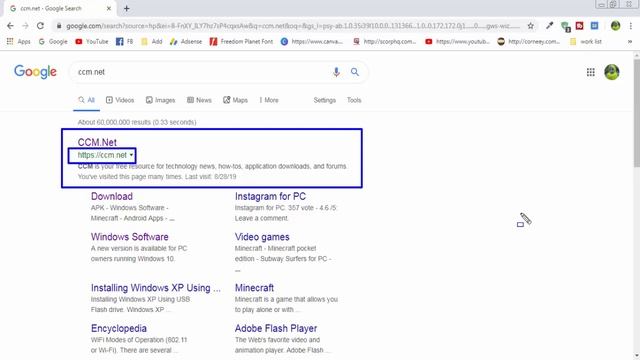Open the Adsense bookmark
640x360 pixels.
click(x=186, y=42)
